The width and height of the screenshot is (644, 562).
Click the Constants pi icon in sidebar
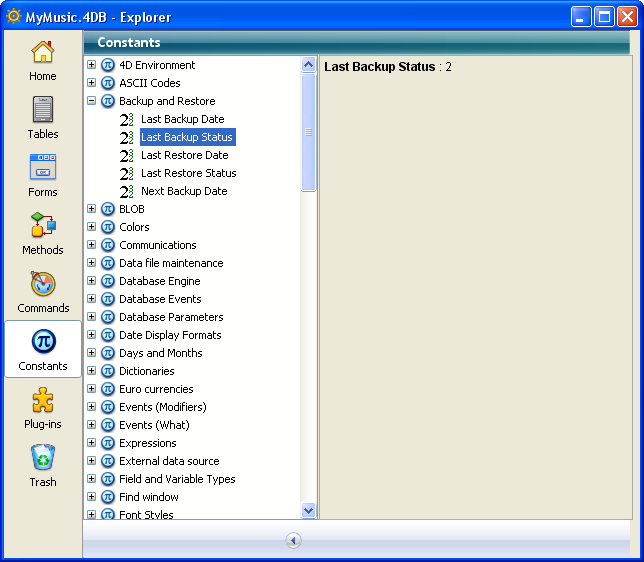pos(43,342)
